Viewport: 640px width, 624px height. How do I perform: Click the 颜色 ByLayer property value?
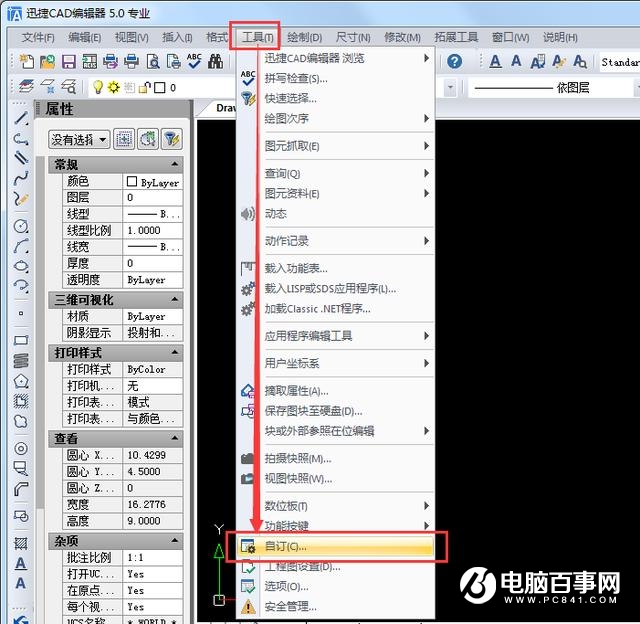153,182
